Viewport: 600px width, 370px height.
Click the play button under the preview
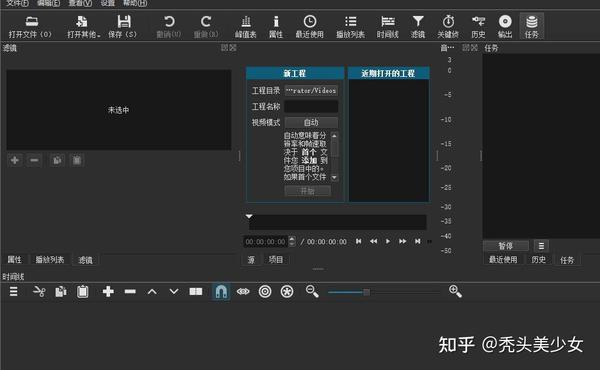tap(388, 241)
